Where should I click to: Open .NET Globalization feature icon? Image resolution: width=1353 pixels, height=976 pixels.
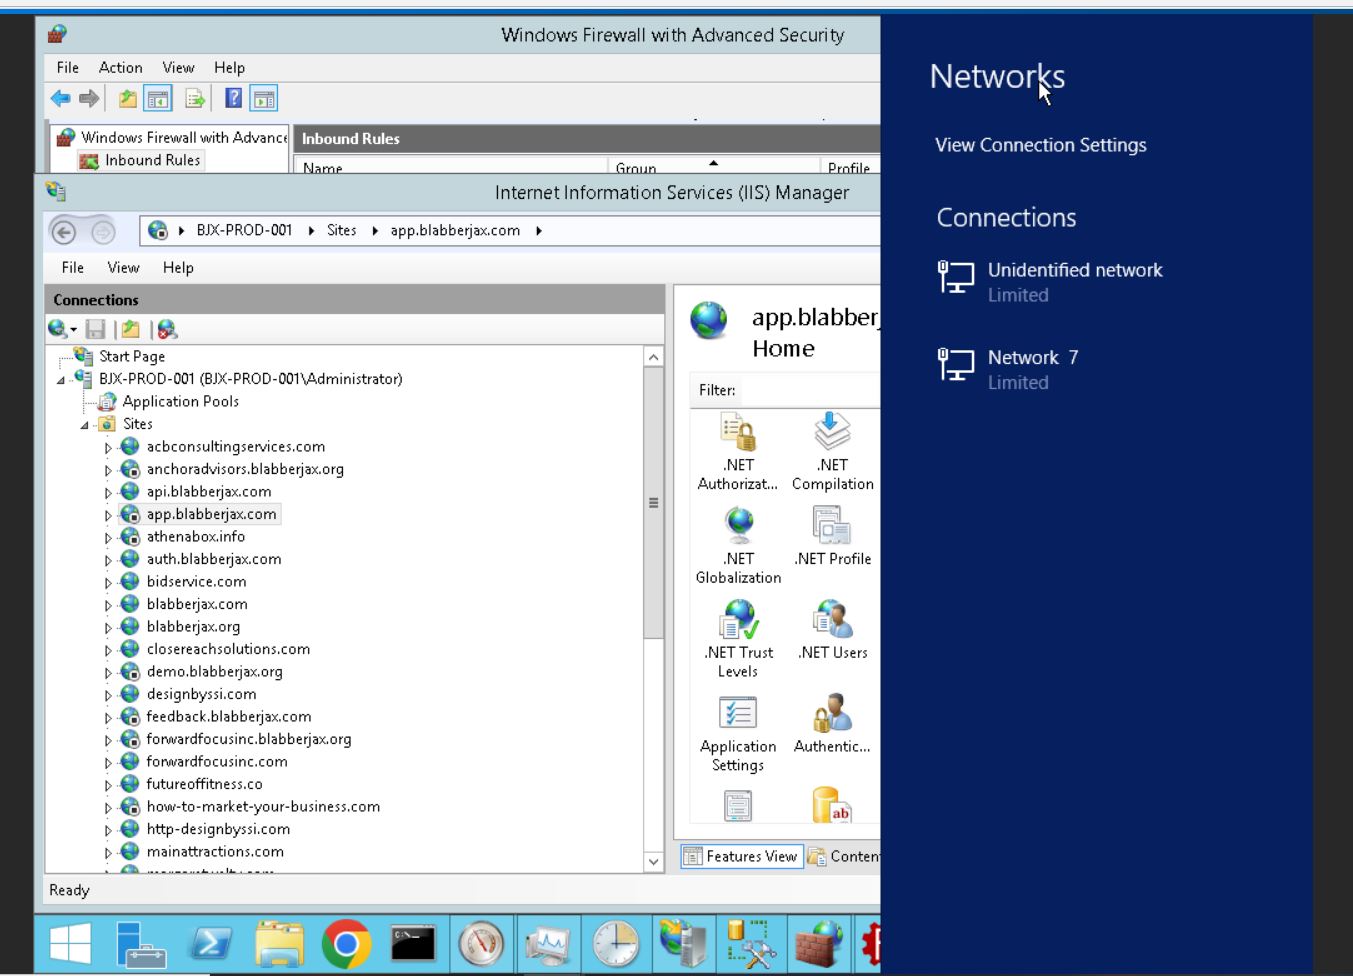click(738, 545)
